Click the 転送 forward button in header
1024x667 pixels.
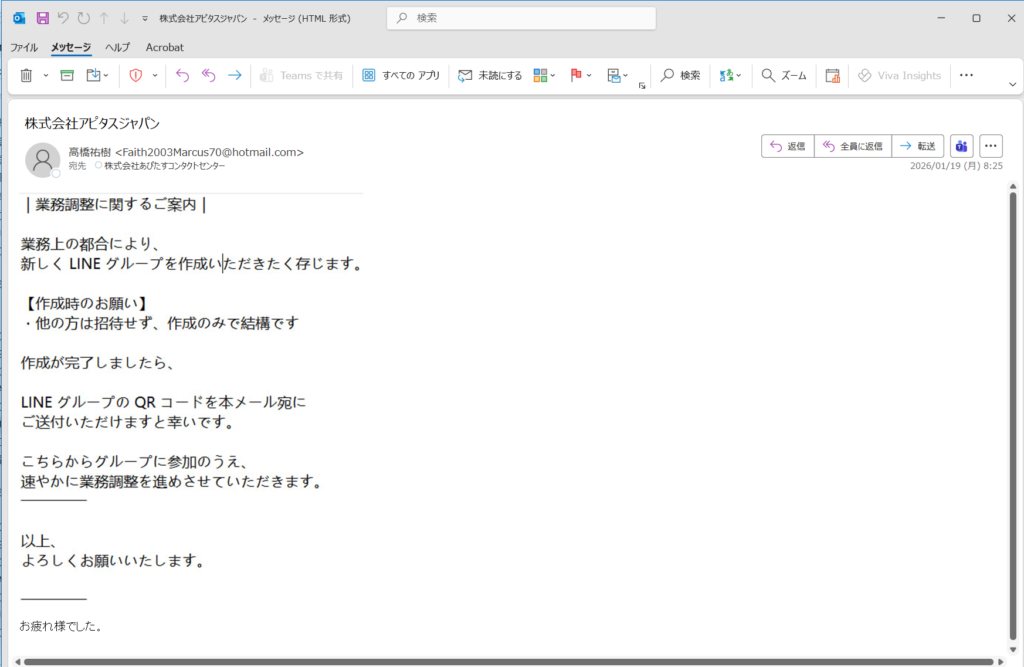917,146
